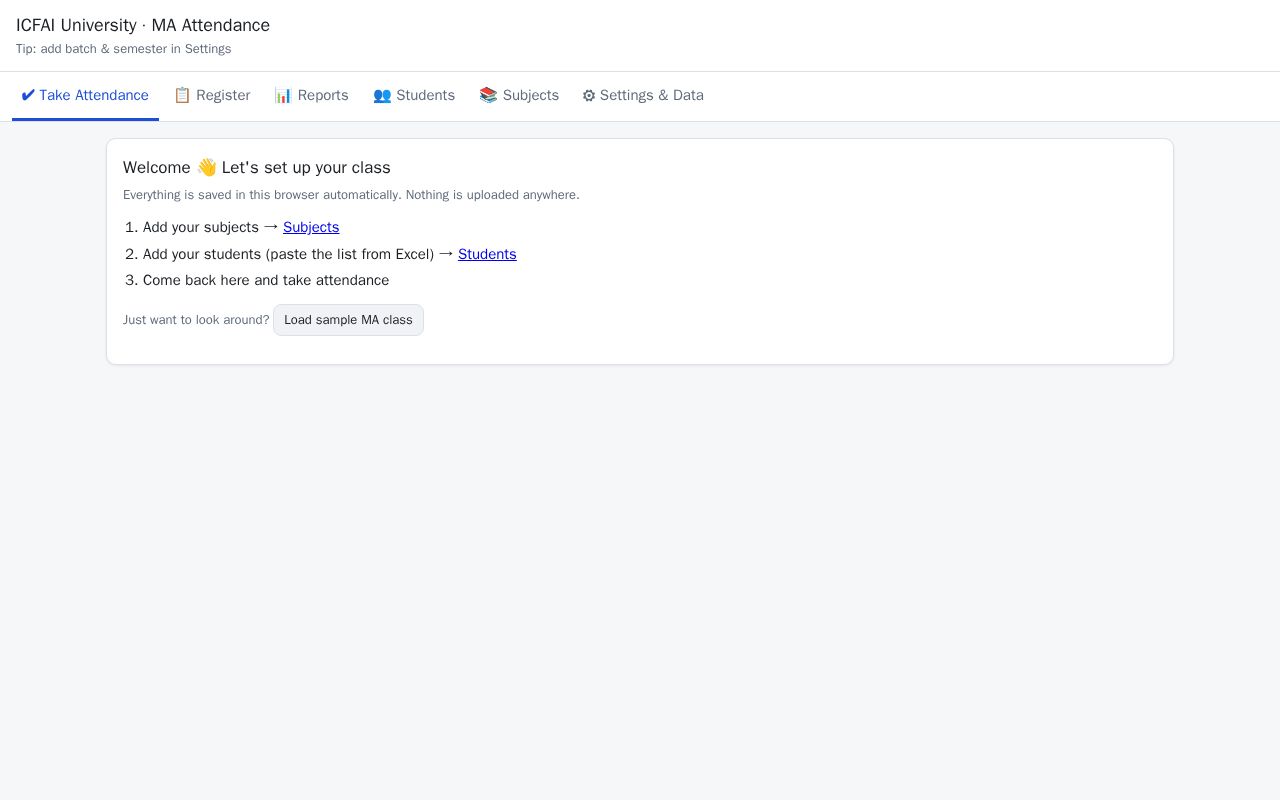
Task: Click the 'Welcome 👋 Let's set up your class' heading
Action: (257, 167)
